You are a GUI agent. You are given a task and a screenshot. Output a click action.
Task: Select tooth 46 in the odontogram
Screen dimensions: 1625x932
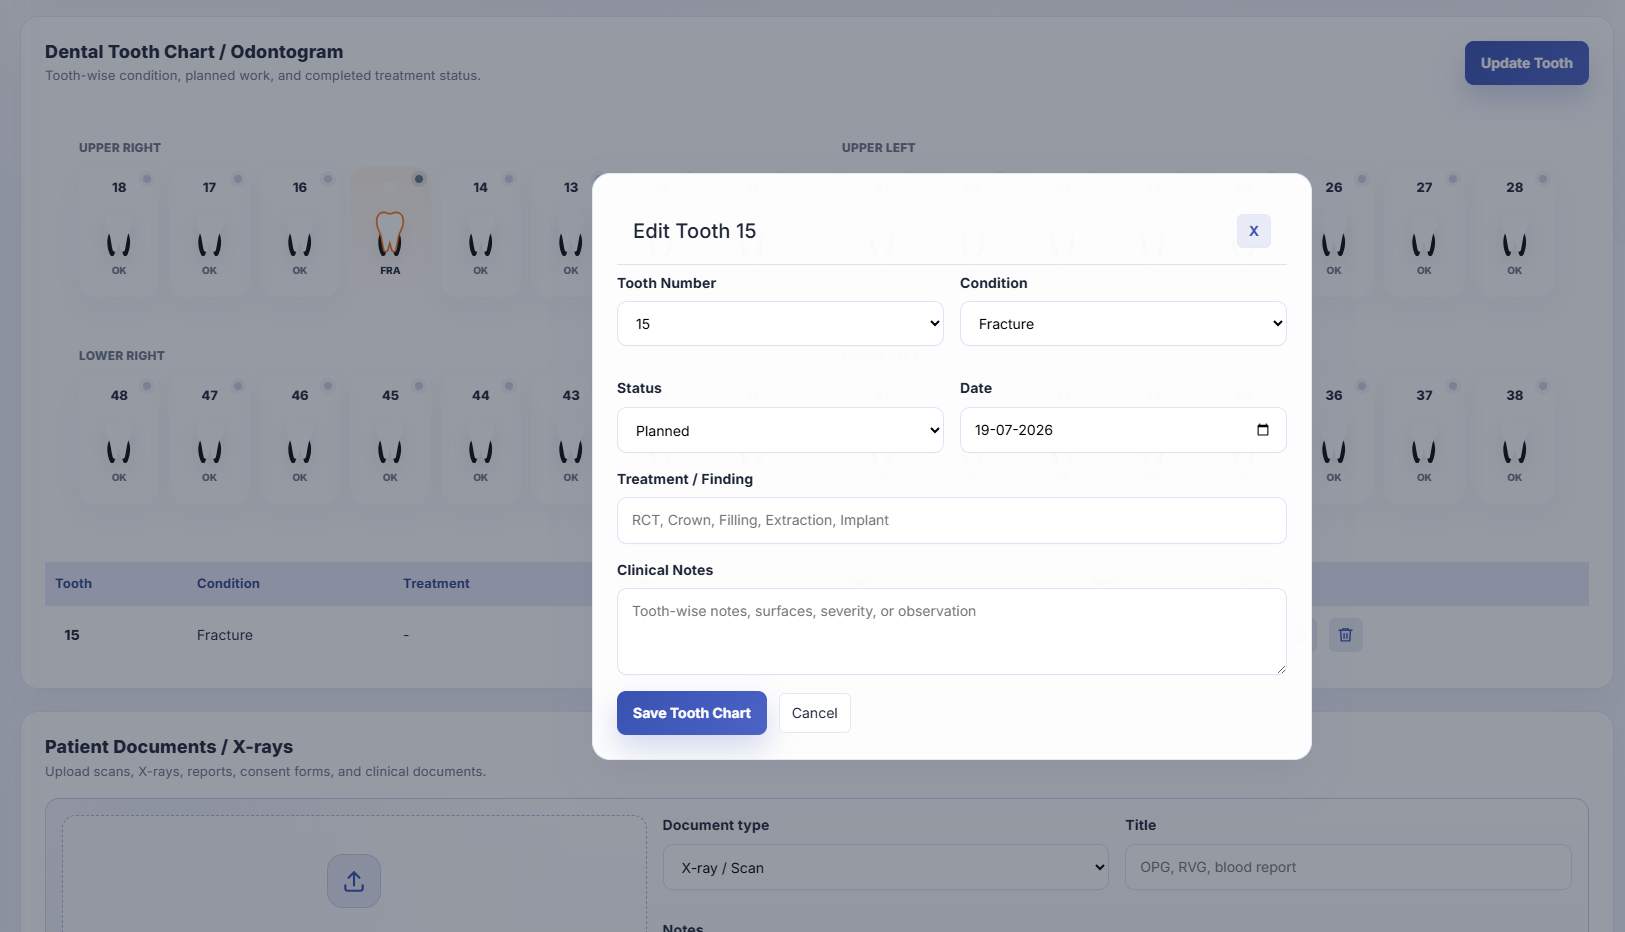coord(300,439)
